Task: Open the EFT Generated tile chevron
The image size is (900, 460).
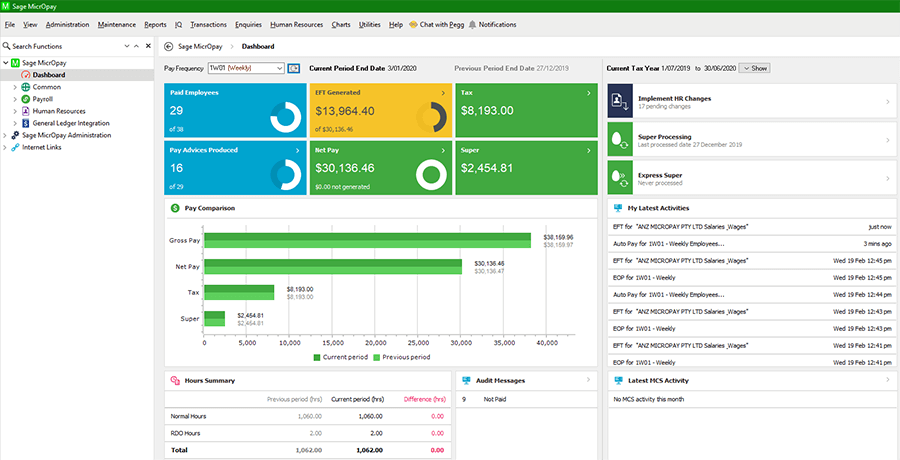Action: (443, 92)
